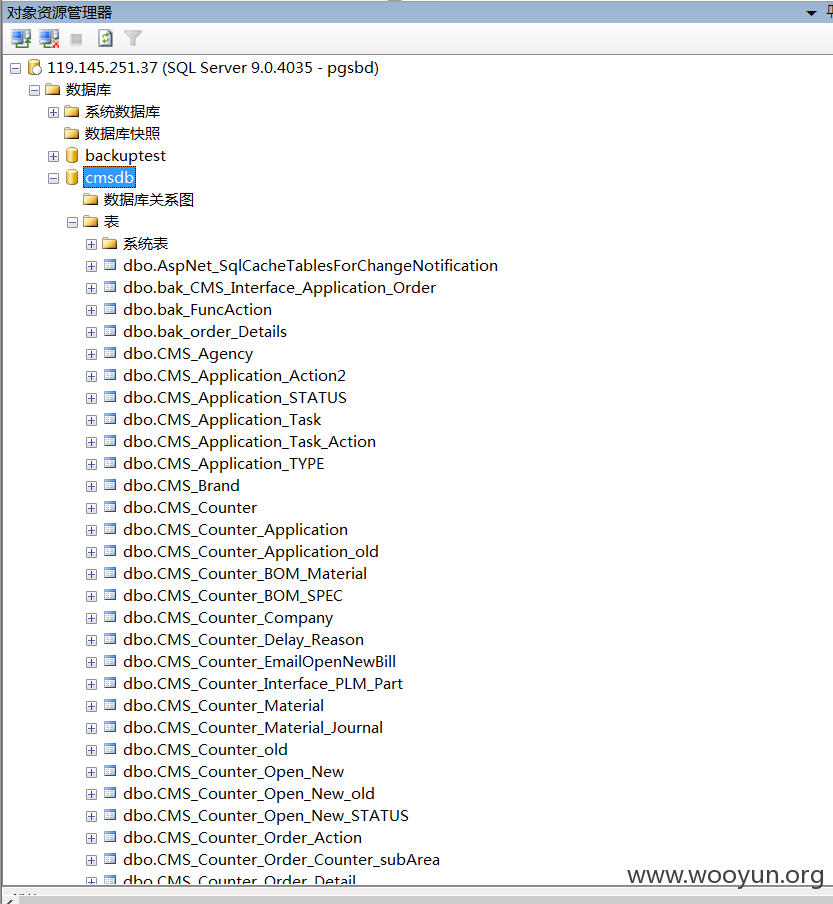Click the Filter funnel toolbar icon
This screenshot has height=904, width=833.
133,39
